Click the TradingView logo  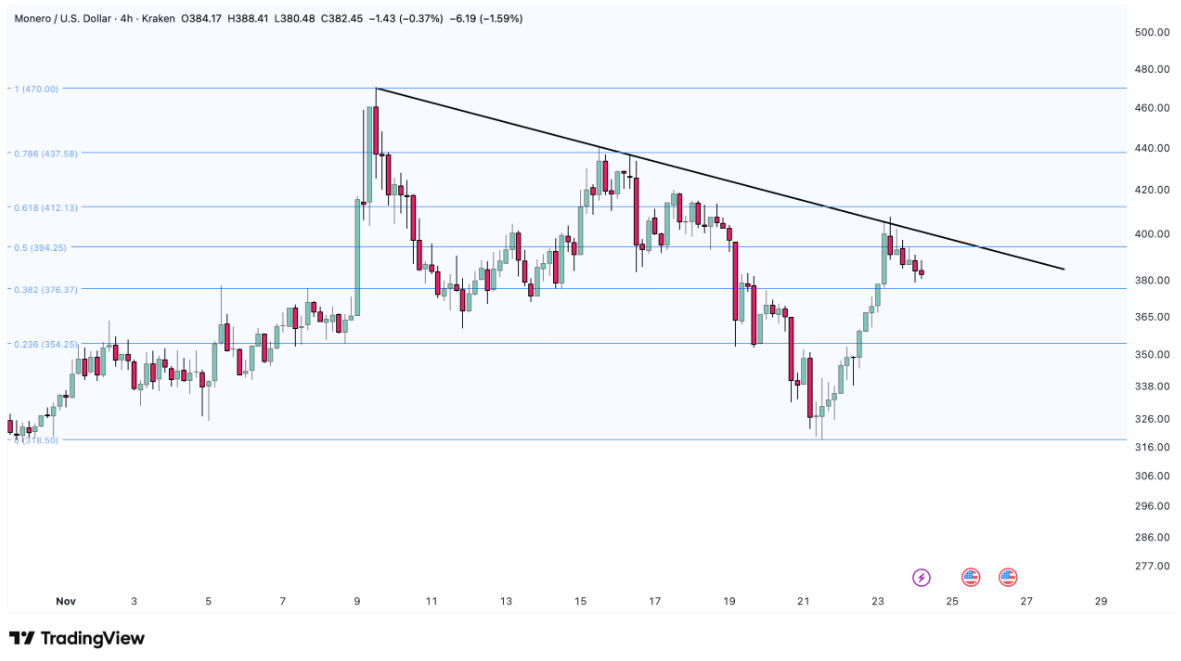click(77, 638)
